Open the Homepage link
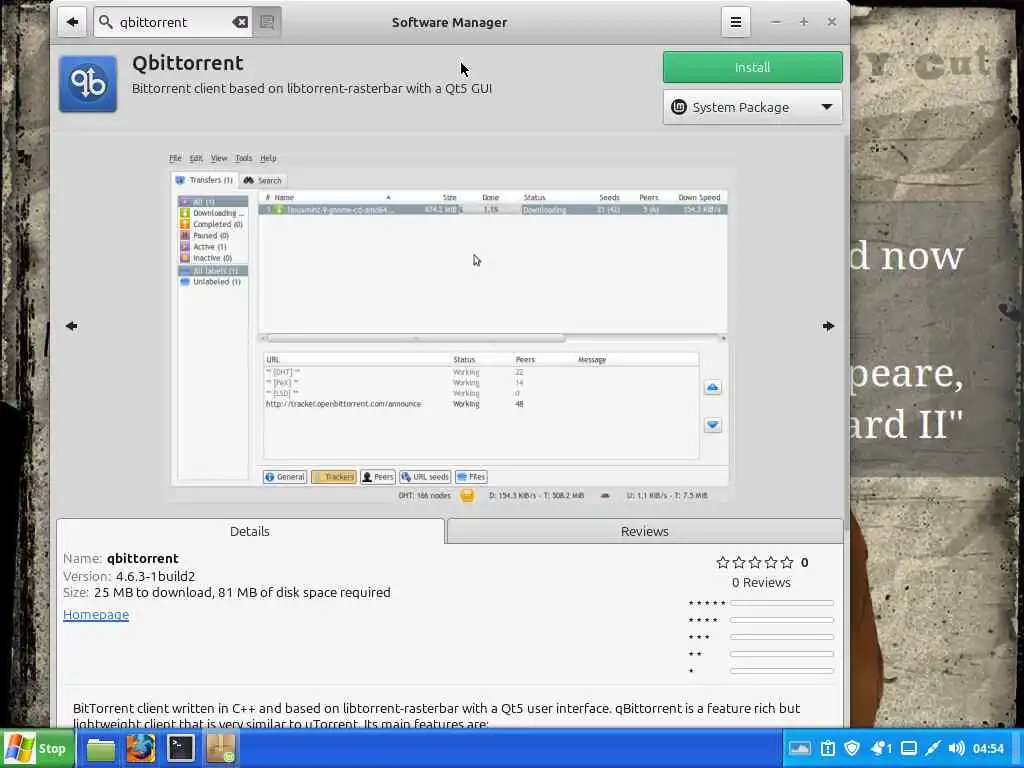This screenshot has width=1024, height=768. pyautogui.click(x=96, y=615)
